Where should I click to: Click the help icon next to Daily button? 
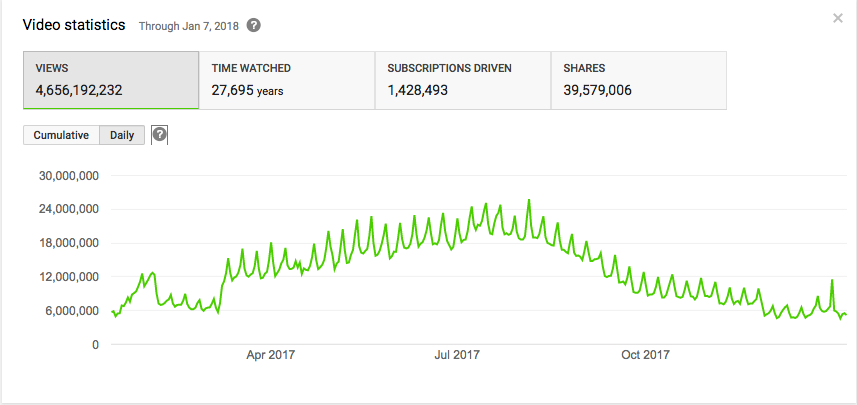159,134
